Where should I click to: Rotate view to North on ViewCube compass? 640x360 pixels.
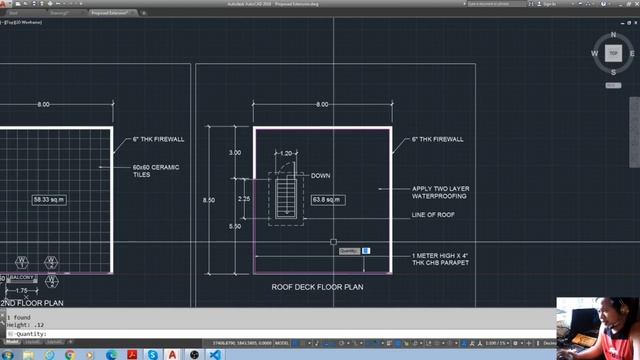(x=613, y=35)
